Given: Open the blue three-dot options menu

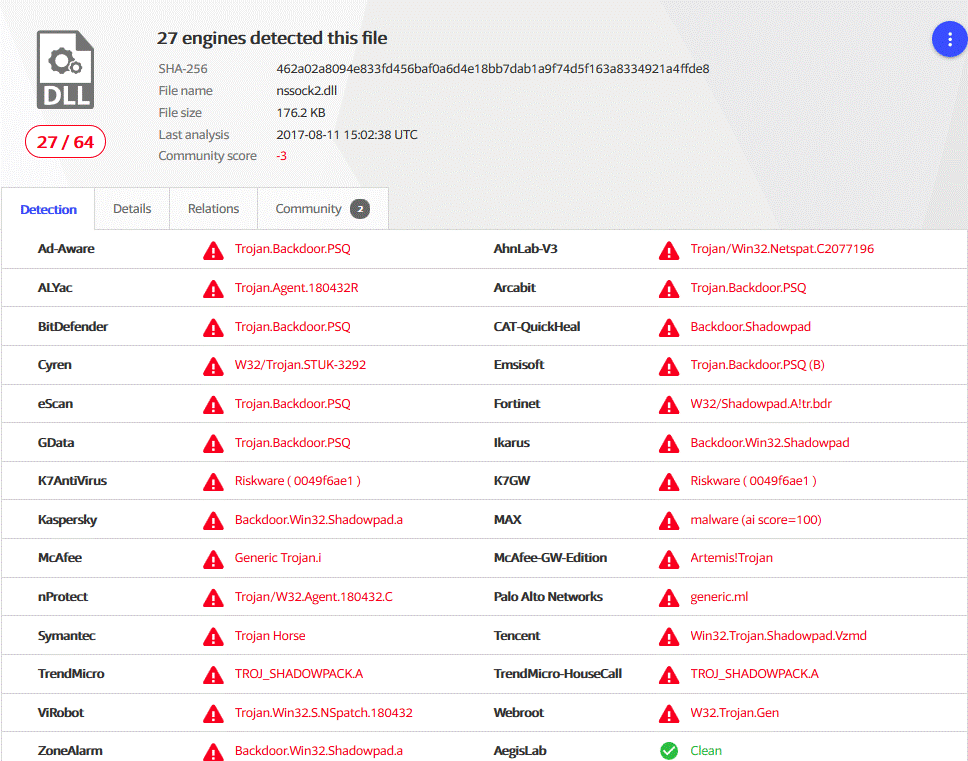Looking at the screenshot, I should [948, 39].
